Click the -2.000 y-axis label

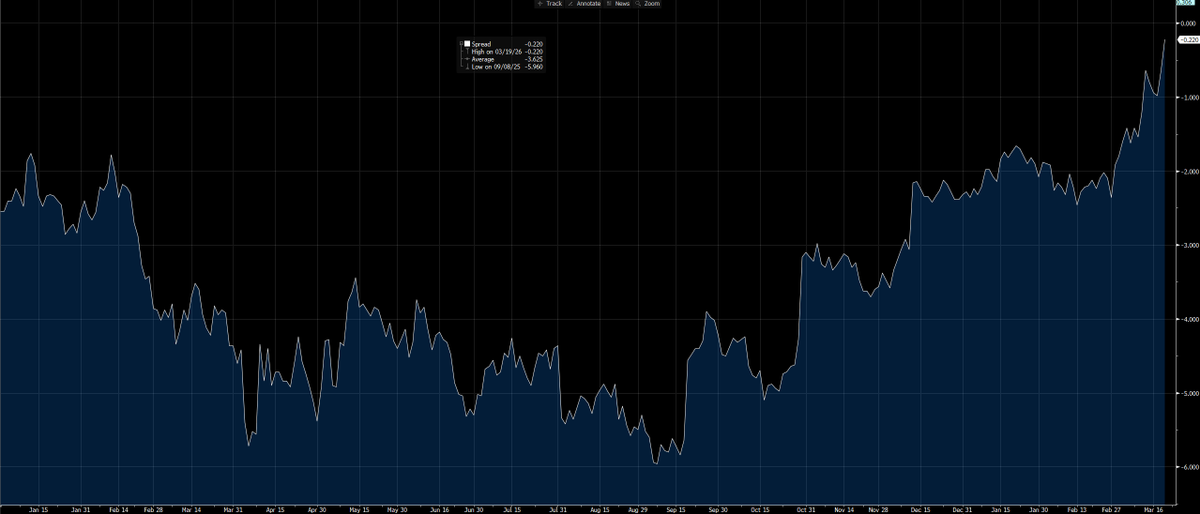pos(1188,172)
